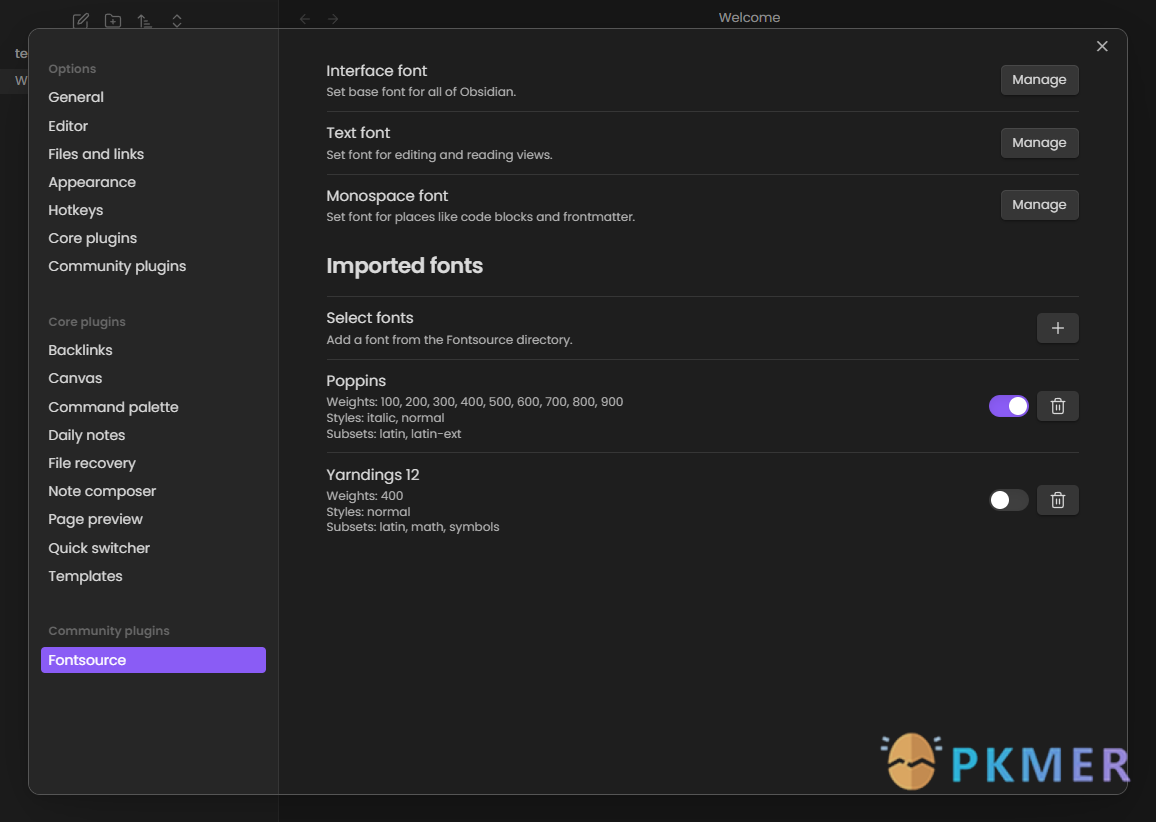Select Core plugins in the Options section
1156x822 pixels.
(x=153, y=238)
